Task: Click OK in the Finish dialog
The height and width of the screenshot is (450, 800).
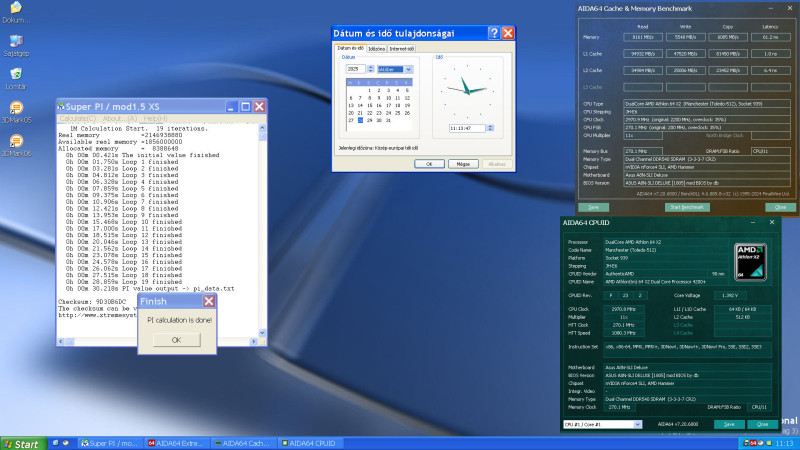Action: pyautogui.click(x=177, y=340)
